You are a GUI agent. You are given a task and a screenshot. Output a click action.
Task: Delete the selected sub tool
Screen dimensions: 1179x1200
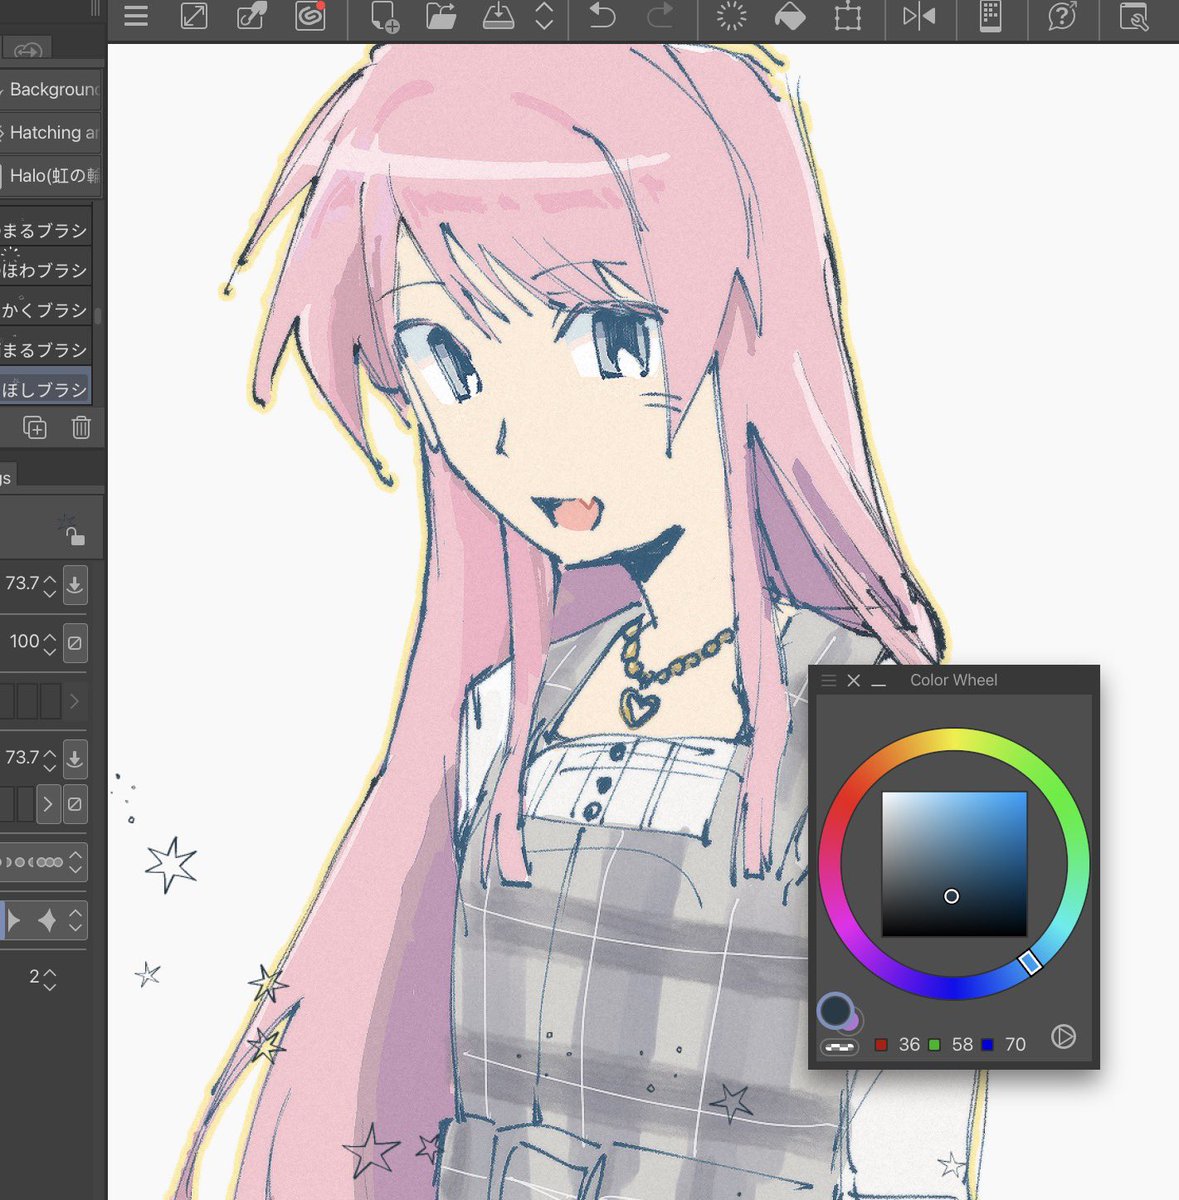click(x=81, y=428)
